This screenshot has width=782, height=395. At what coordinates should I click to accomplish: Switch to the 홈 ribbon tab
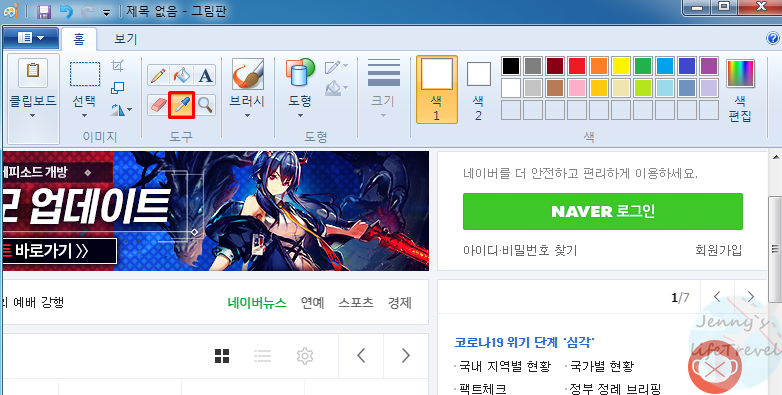pos(79,39)
